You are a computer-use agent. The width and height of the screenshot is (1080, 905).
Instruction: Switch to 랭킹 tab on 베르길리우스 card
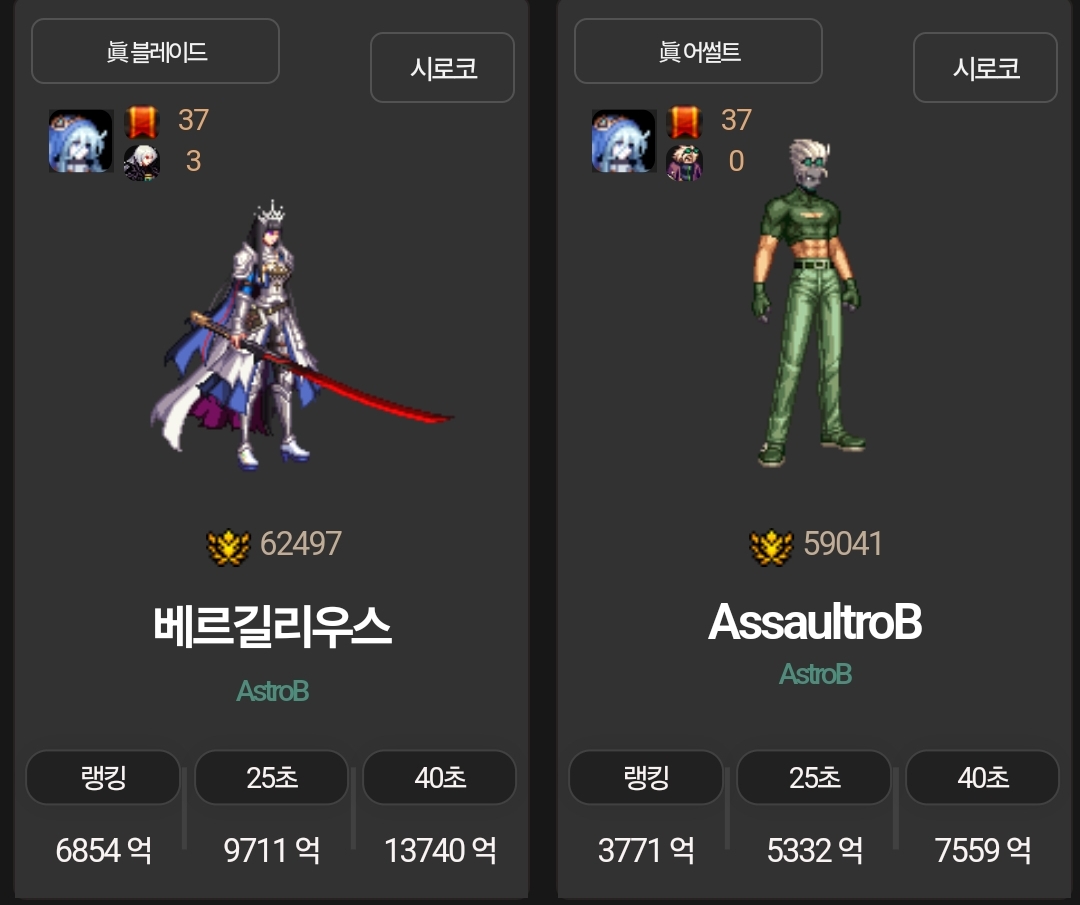coord(103,778)
